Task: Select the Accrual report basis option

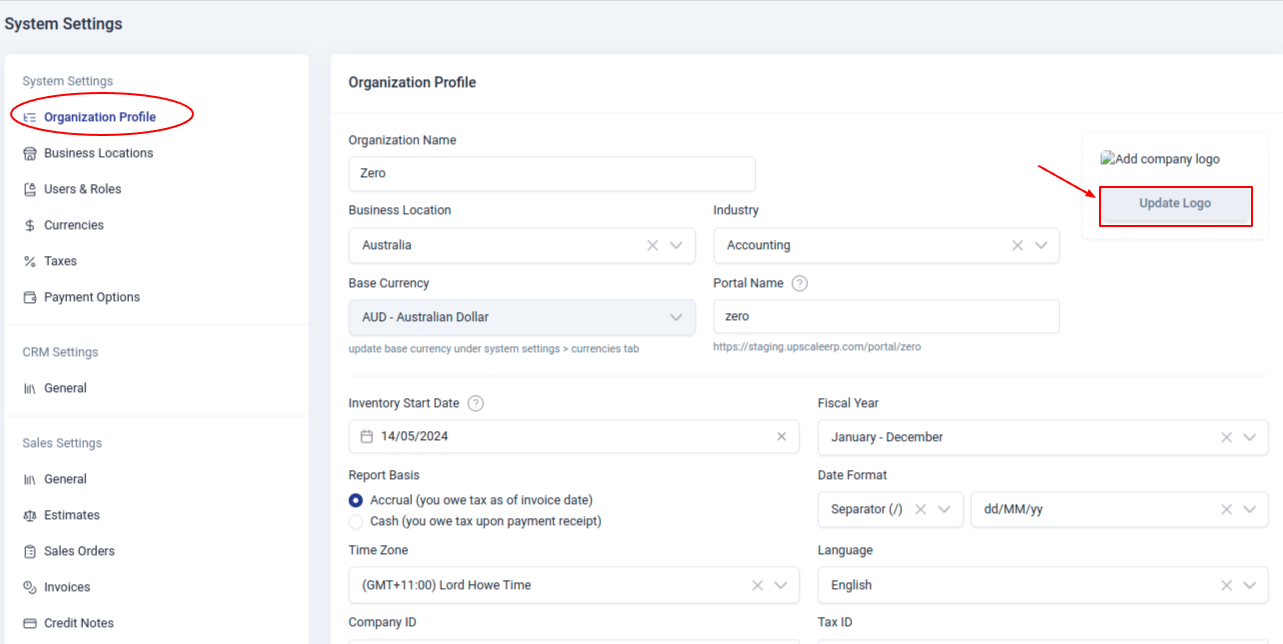Action: 356,500
